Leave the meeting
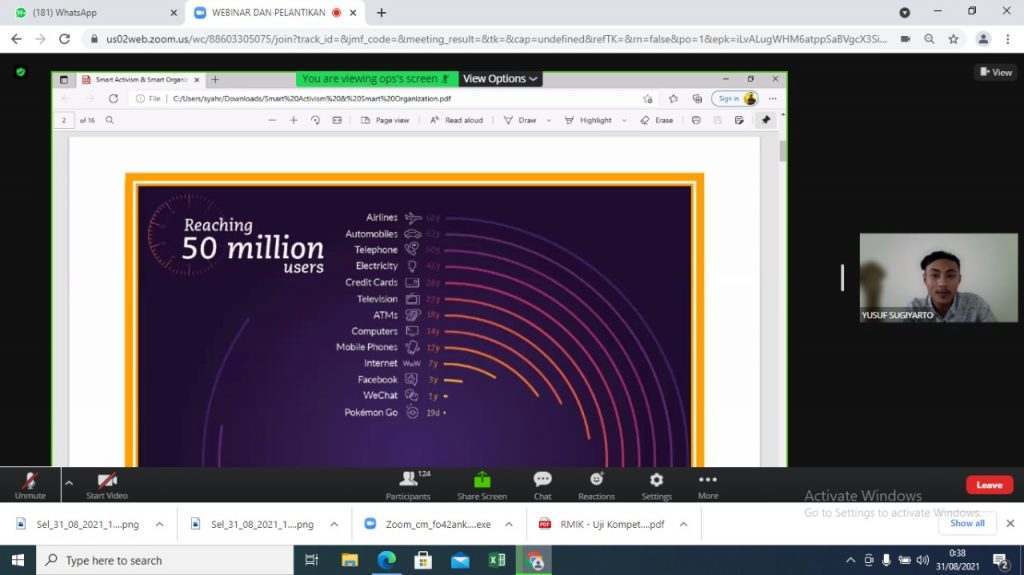Image resolution: width=1024 pixels, height=575 pixels. pyautogui.click(x=989, y=485)
